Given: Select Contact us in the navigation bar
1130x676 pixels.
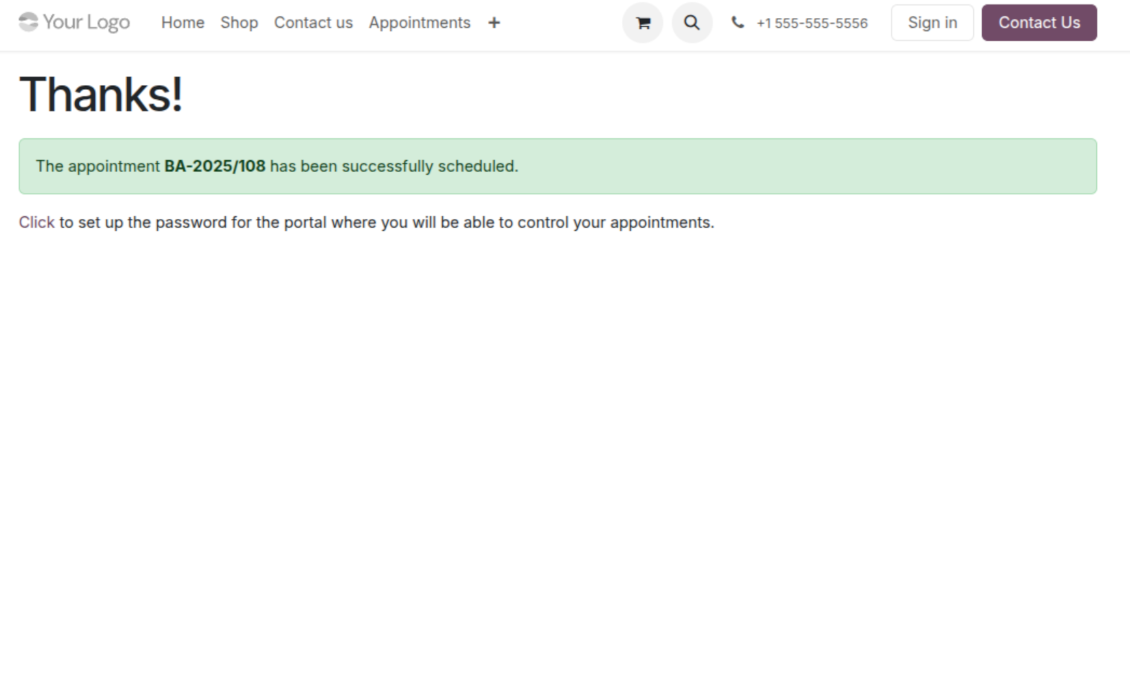Looking at the screenshot, I should pos(313,23).
